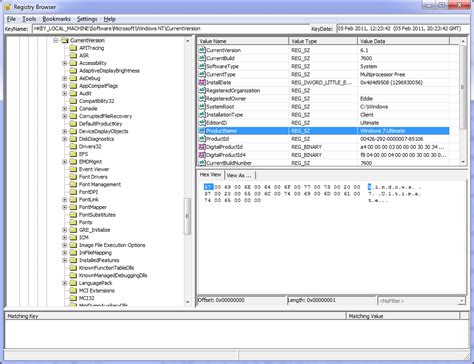The image size is (474, 364).
Task: Select the 'Ultimate' EditionID data cell
Action: pos(369,123)
